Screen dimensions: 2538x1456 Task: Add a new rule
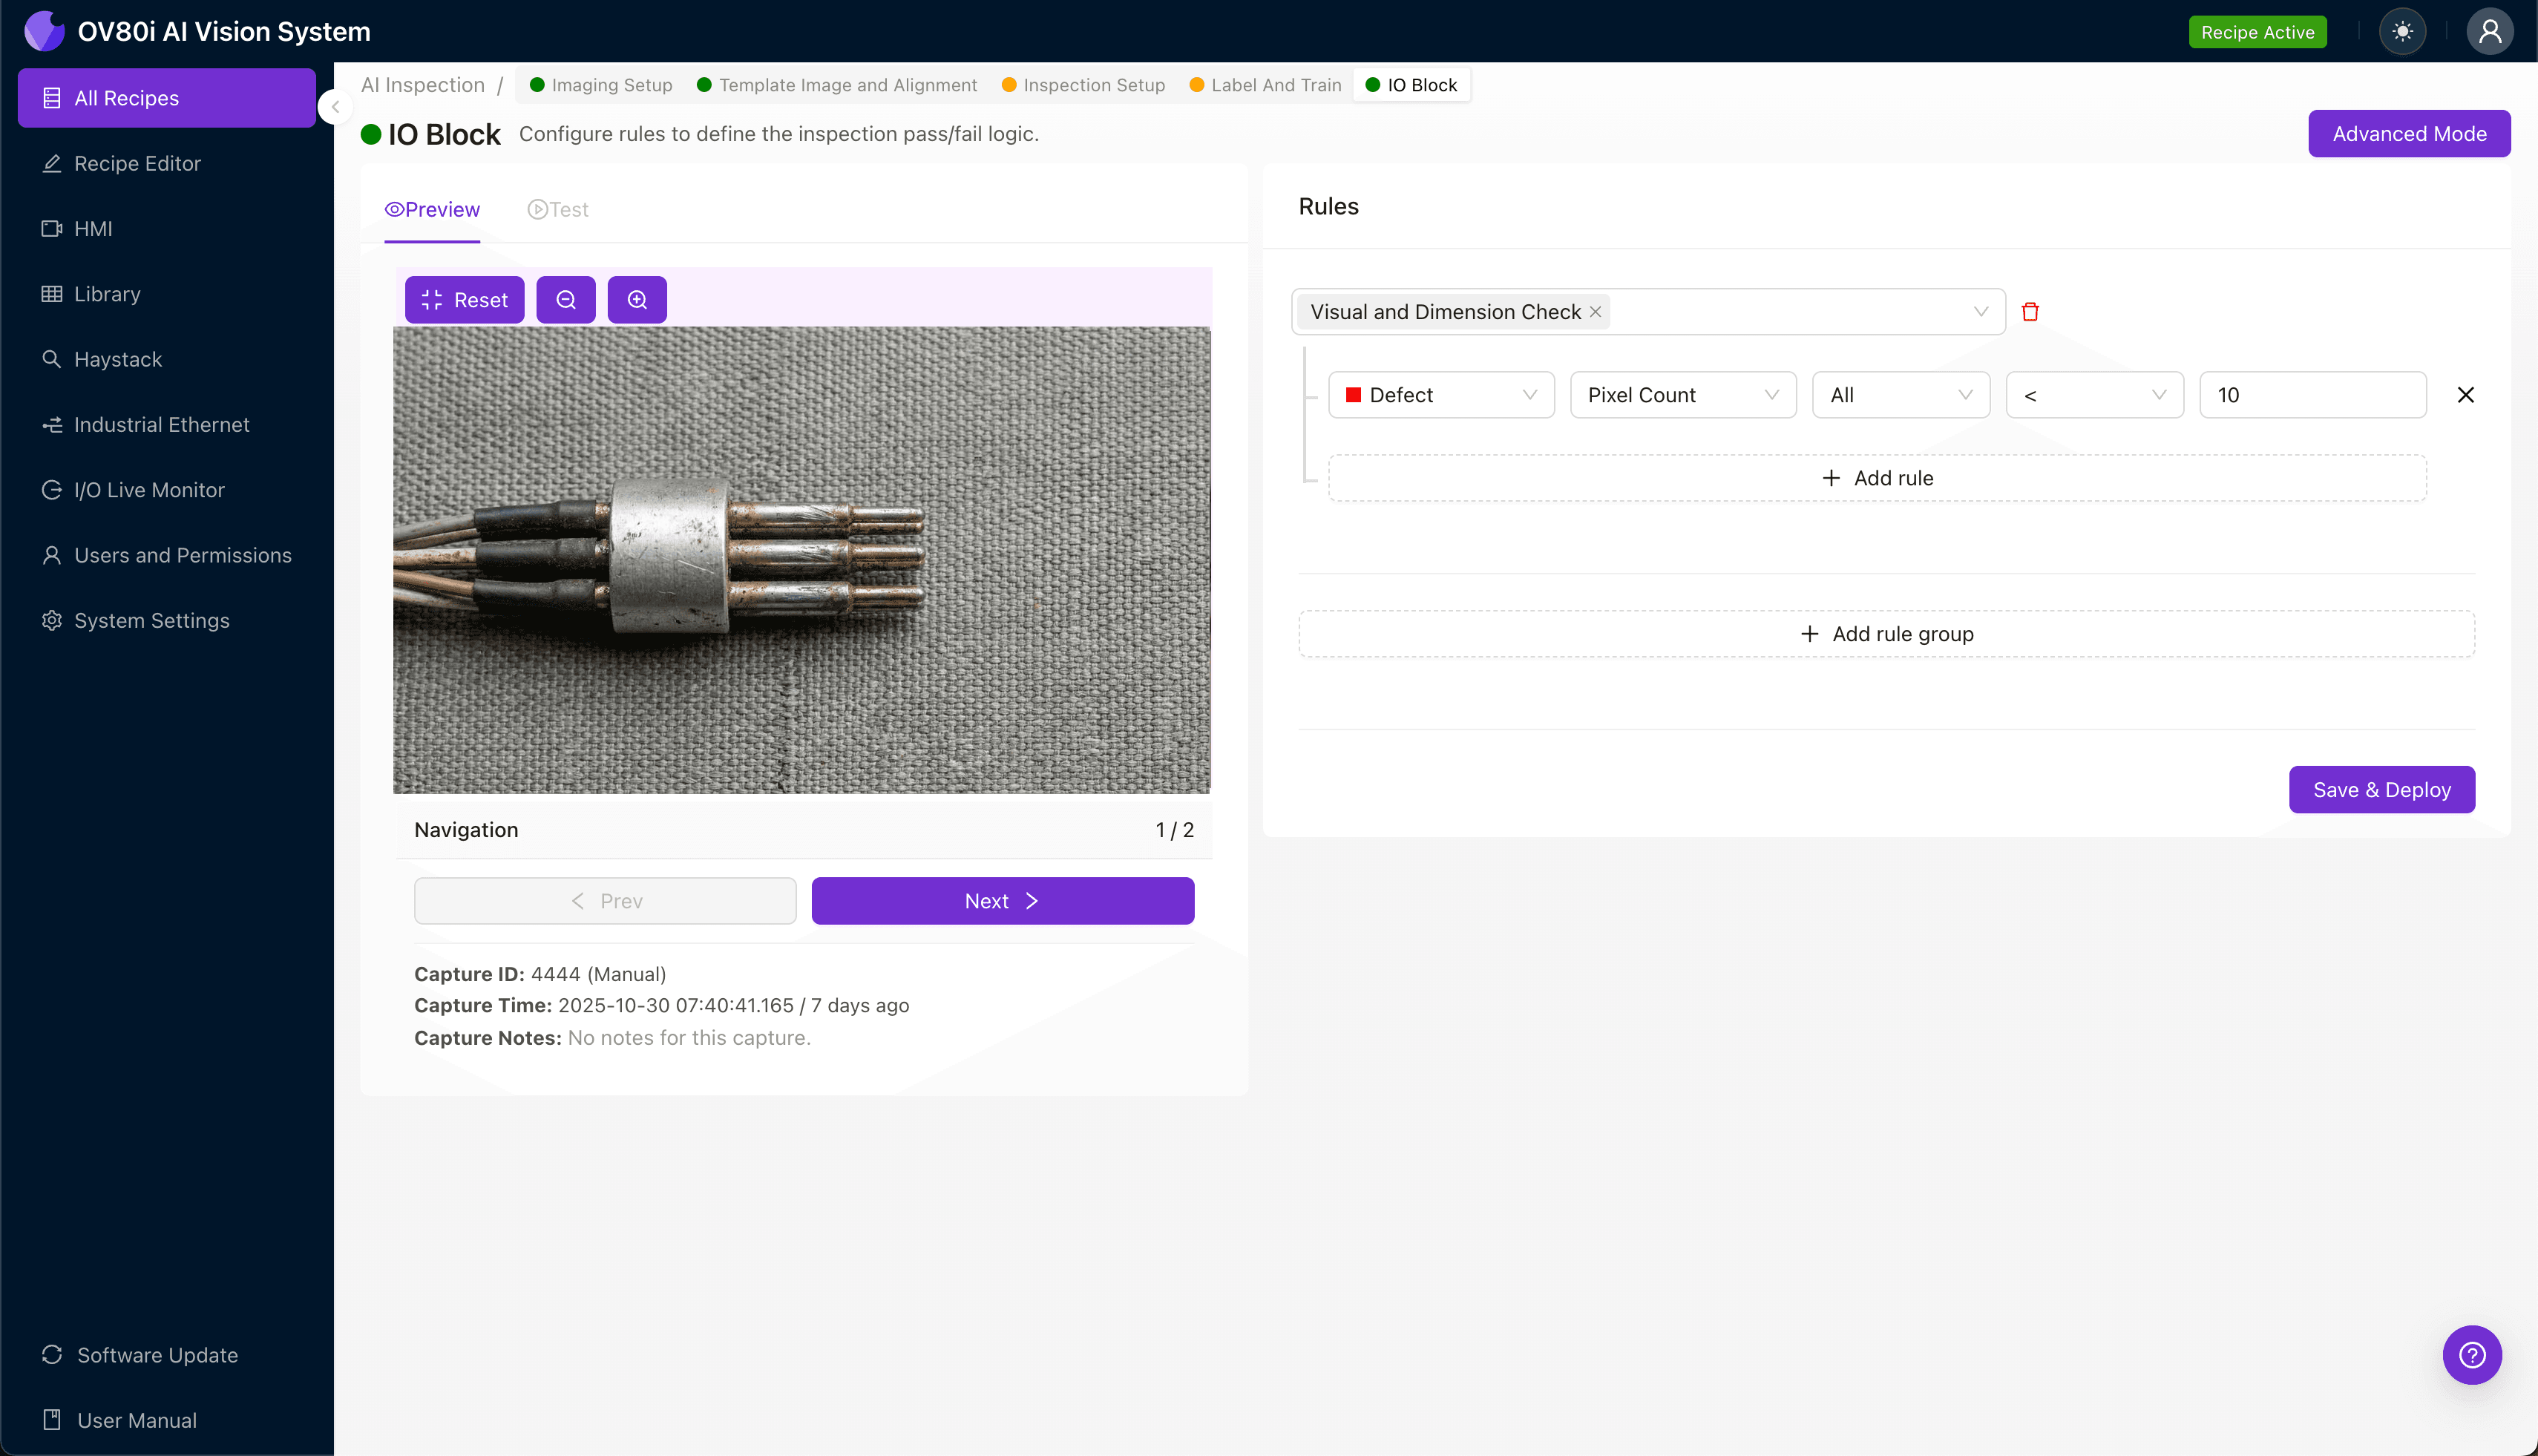click(1877, 478)
